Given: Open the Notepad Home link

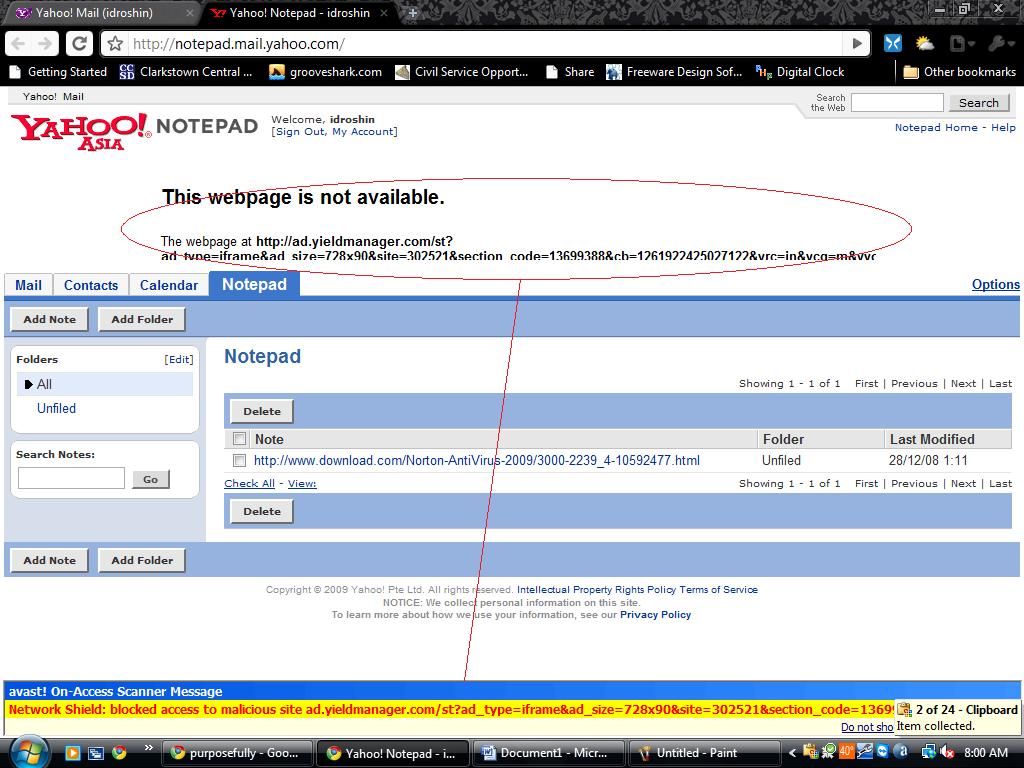Looking at the screenshot, I should pos(936,128).
